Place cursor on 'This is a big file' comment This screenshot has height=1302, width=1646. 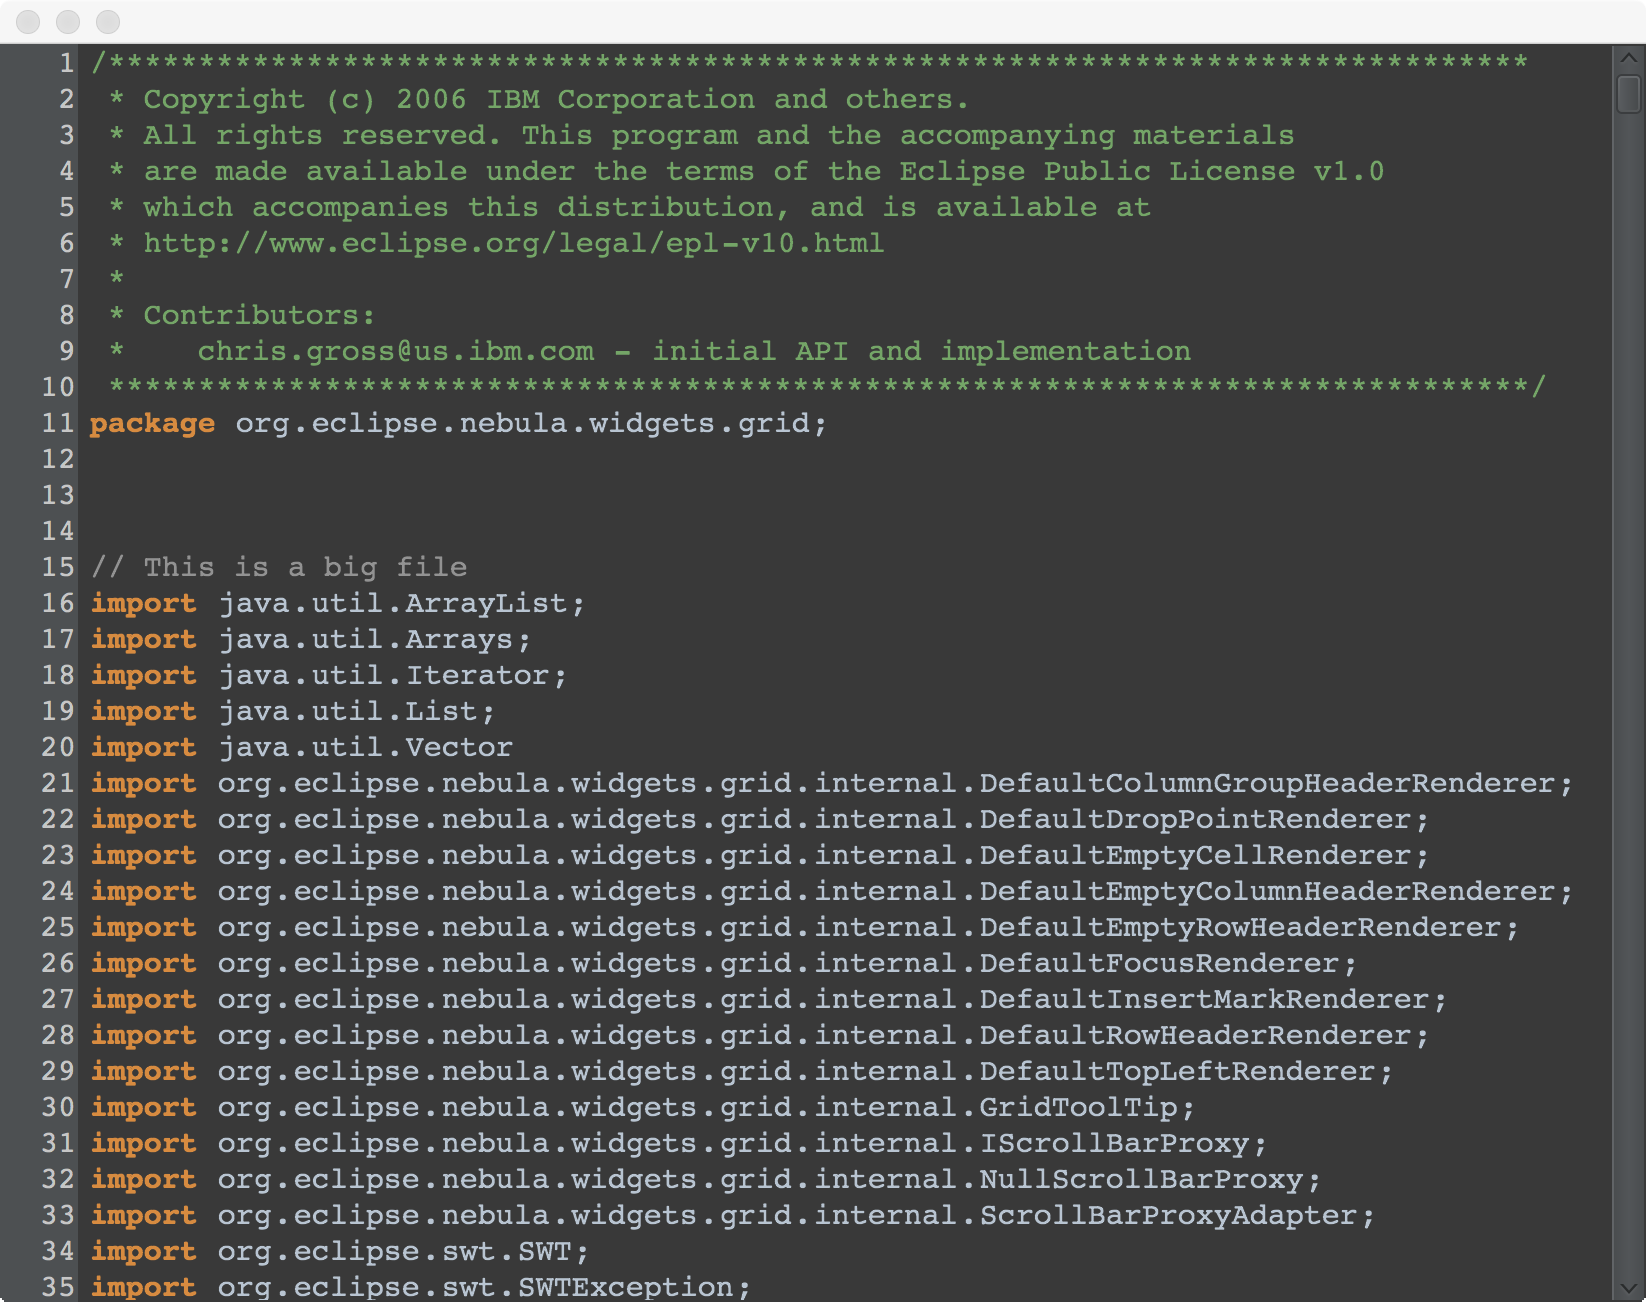(x=304, y=567)
